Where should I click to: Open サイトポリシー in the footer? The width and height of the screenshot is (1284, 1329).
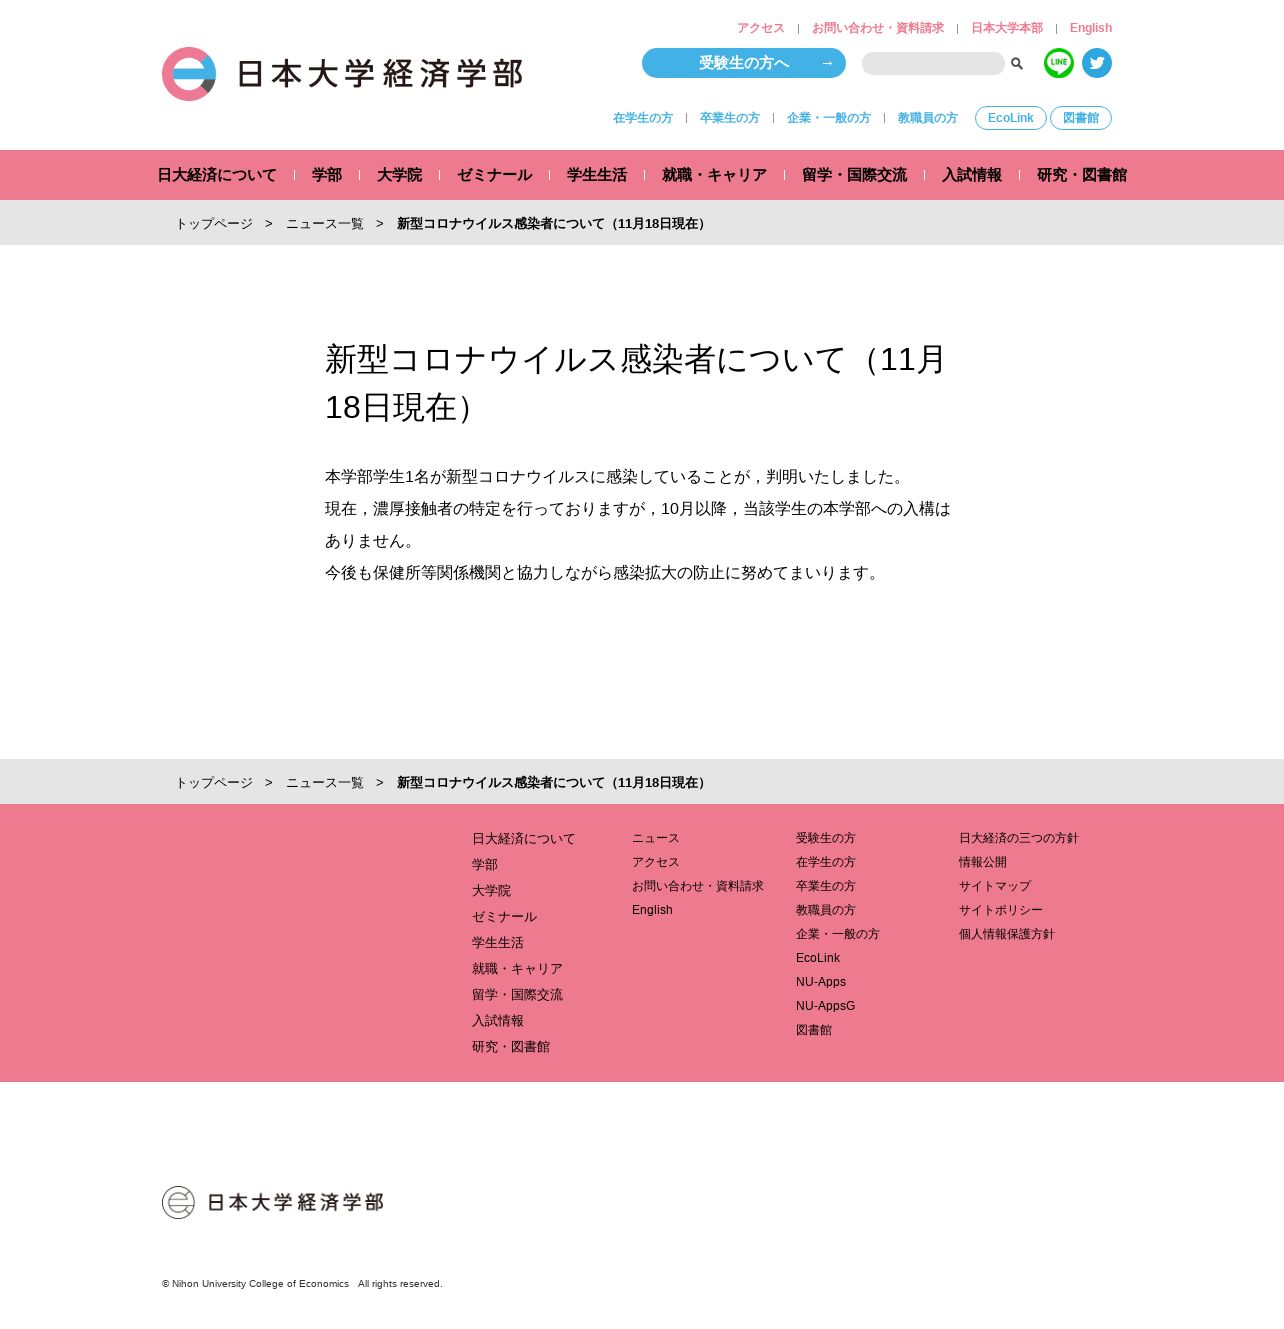click(x=1001, y=910)
